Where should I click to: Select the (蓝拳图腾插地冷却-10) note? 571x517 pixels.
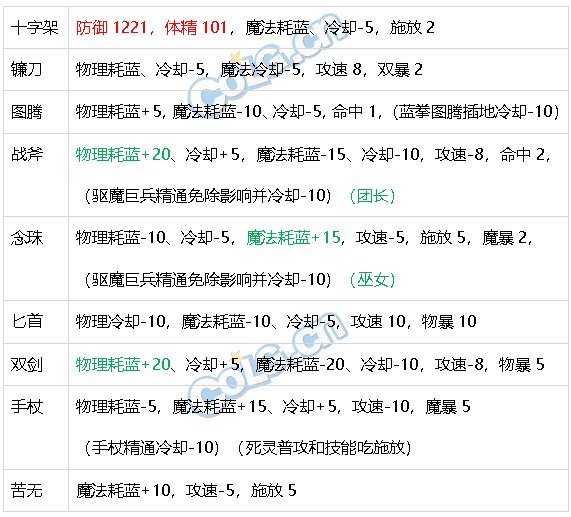[476, 112]
